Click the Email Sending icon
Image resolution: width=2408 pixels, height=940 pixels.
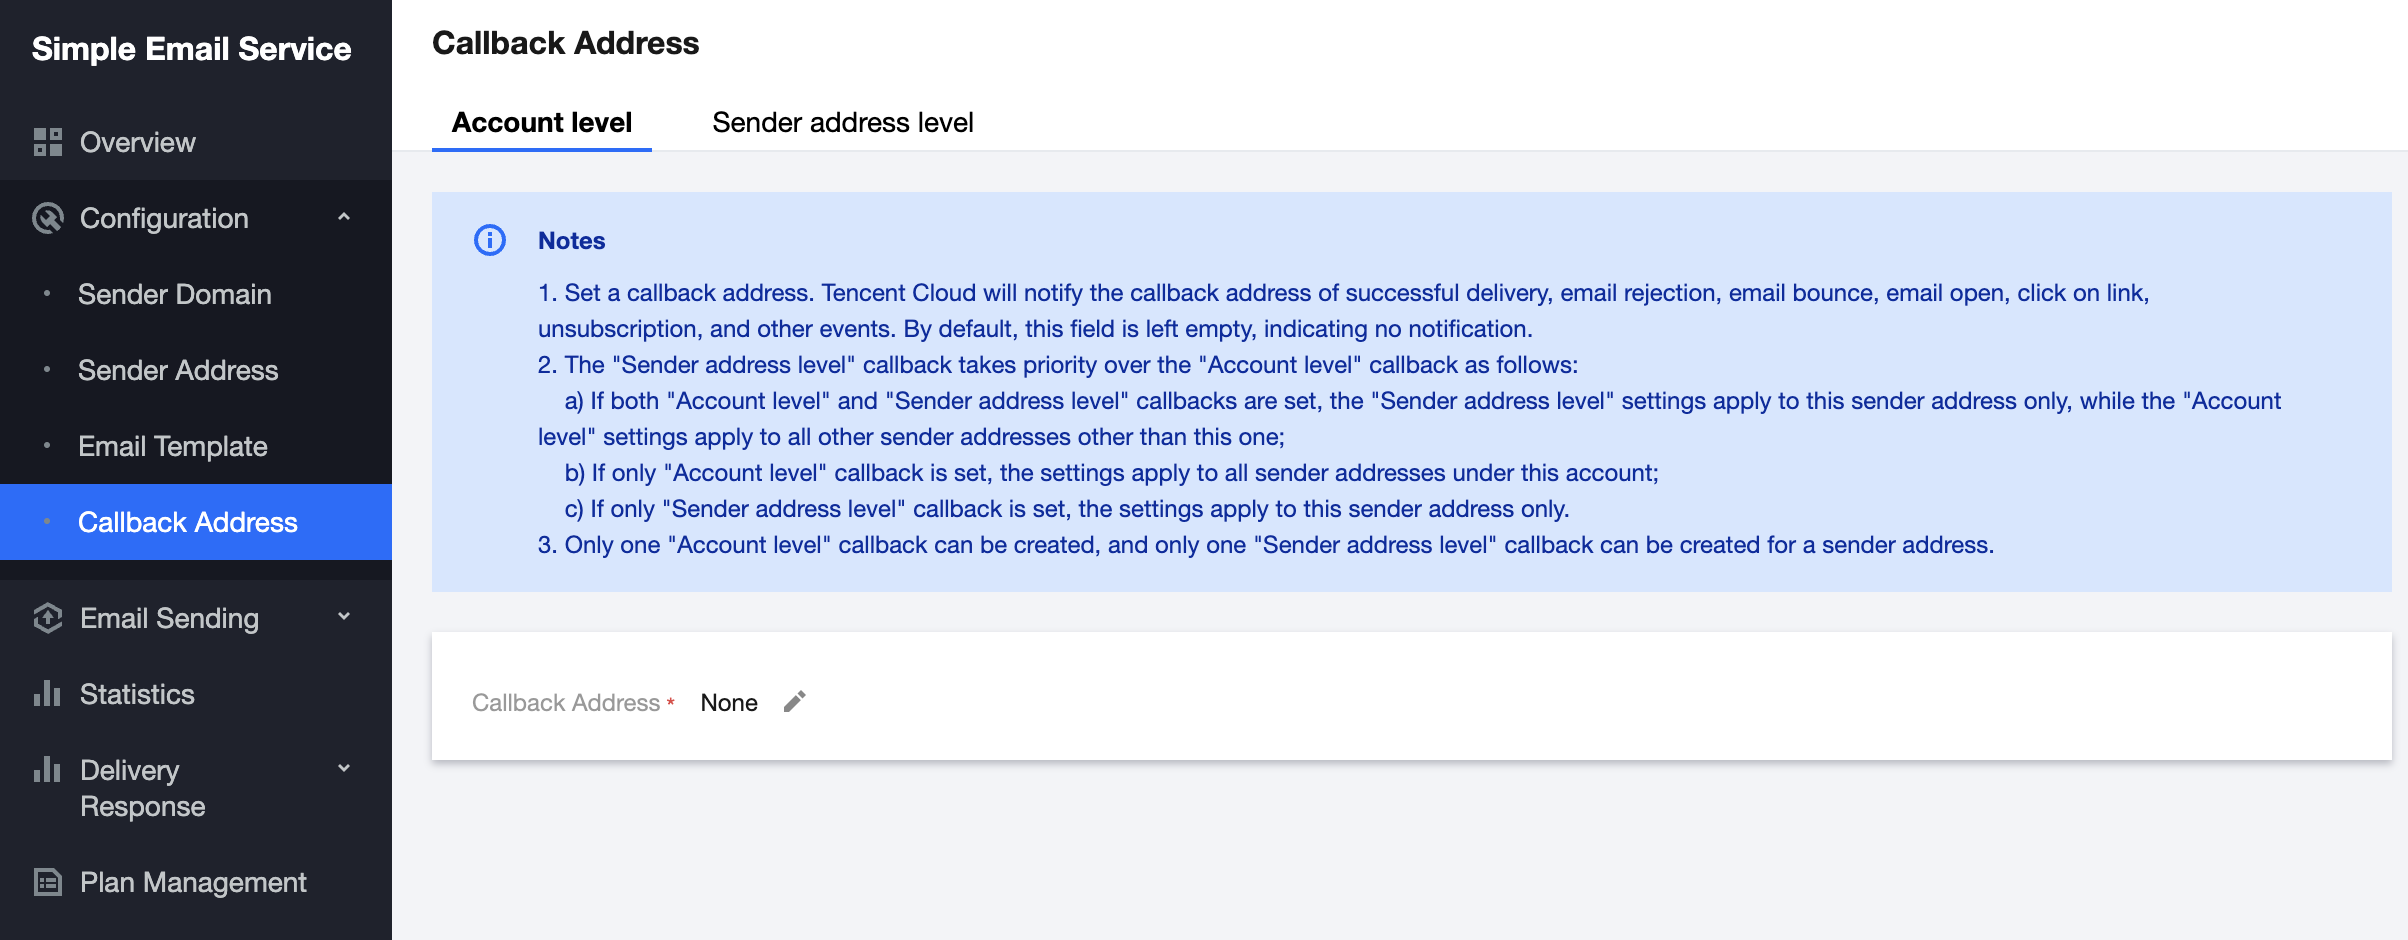[47, 618]
